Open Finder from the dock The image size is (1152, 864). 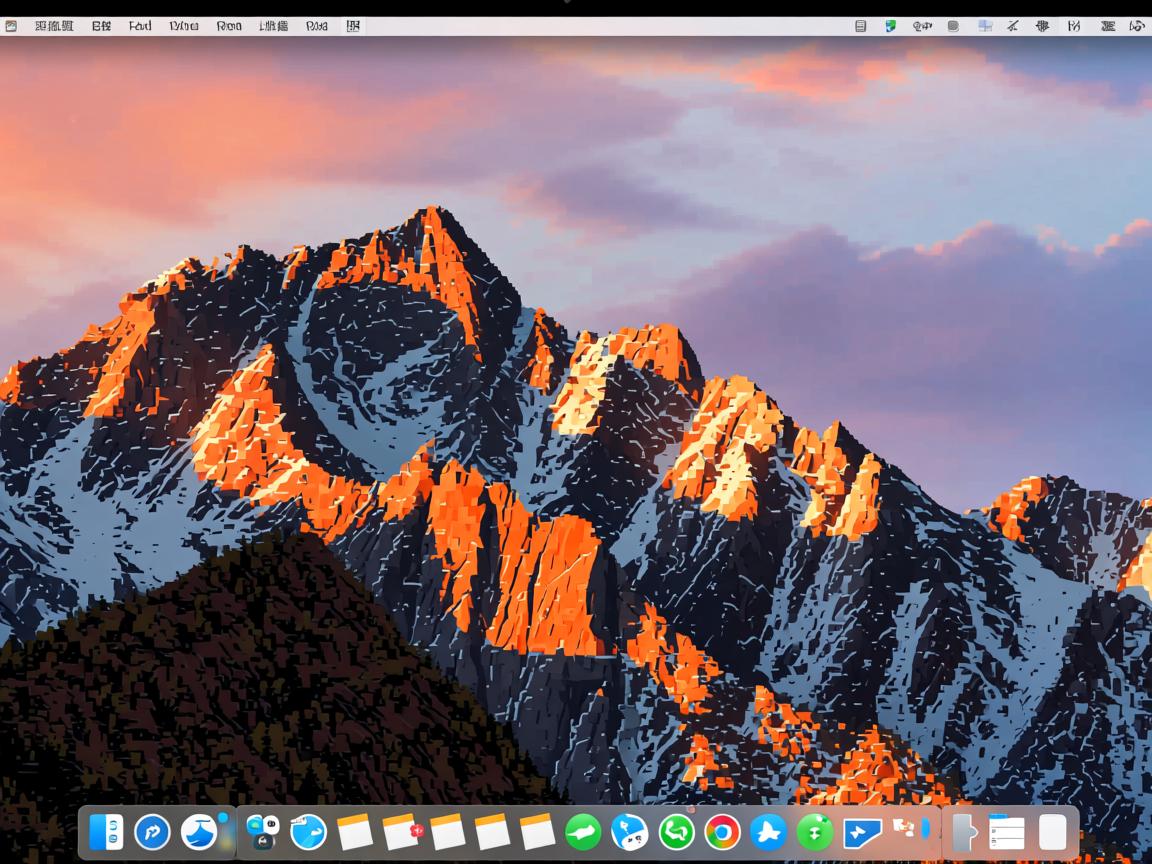(x=106, y=832)
